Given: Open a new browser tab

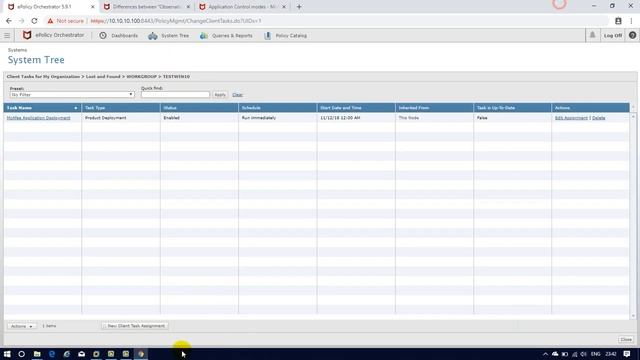Looking at the screenshot, I should pos(299,7).
